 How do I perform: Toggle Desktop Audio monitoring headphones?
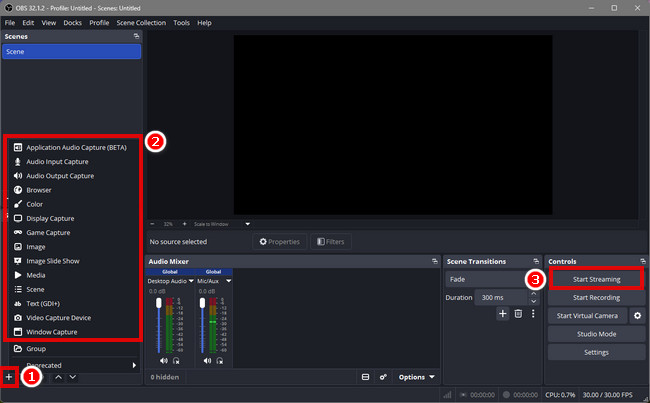coord(176,361)
